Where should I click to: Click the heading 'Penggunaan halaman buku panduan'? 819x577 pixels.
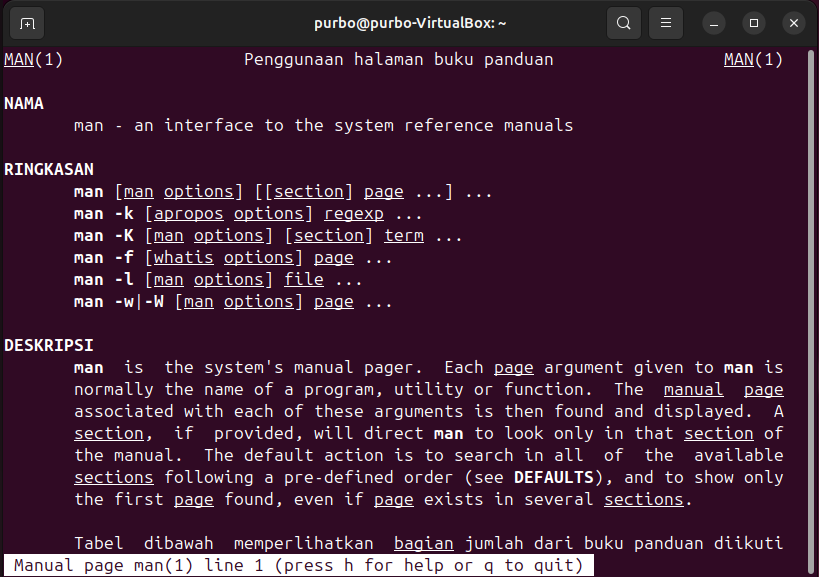[399, 60]
